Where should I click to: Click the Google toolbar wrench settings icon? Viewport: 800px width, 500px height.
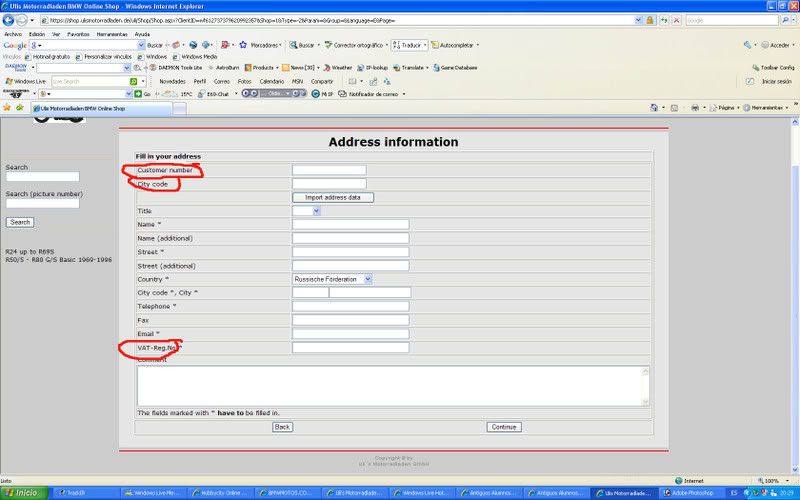(747, 45)
